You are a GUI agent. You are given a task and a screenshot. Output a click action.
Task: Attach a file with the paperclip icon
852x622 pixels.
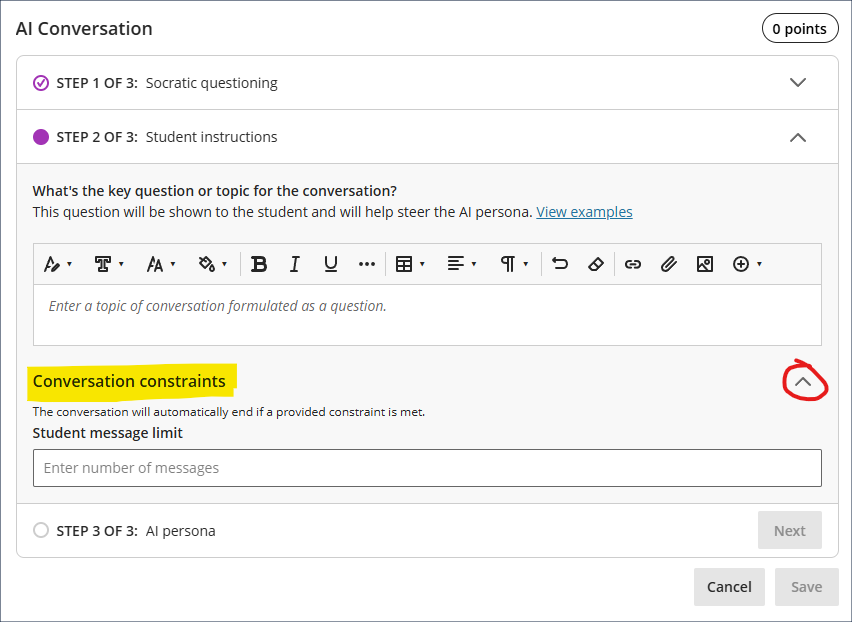pyautogui.click(x=668, y=264)
